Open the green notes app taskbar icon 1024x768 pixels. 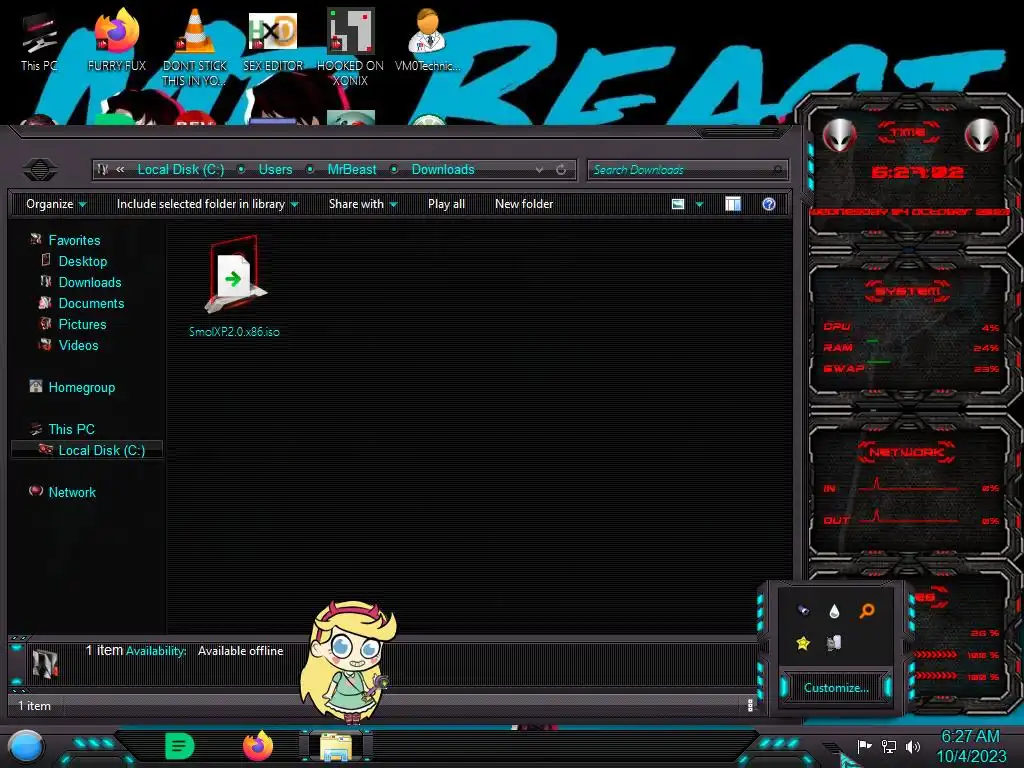(x=180, y=746)
